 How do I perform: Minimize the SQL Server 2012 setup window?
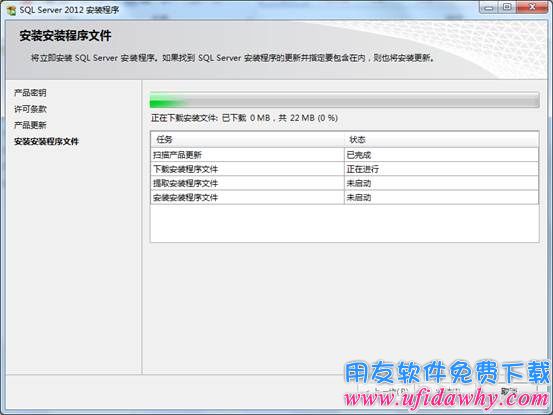pos(489,7)
